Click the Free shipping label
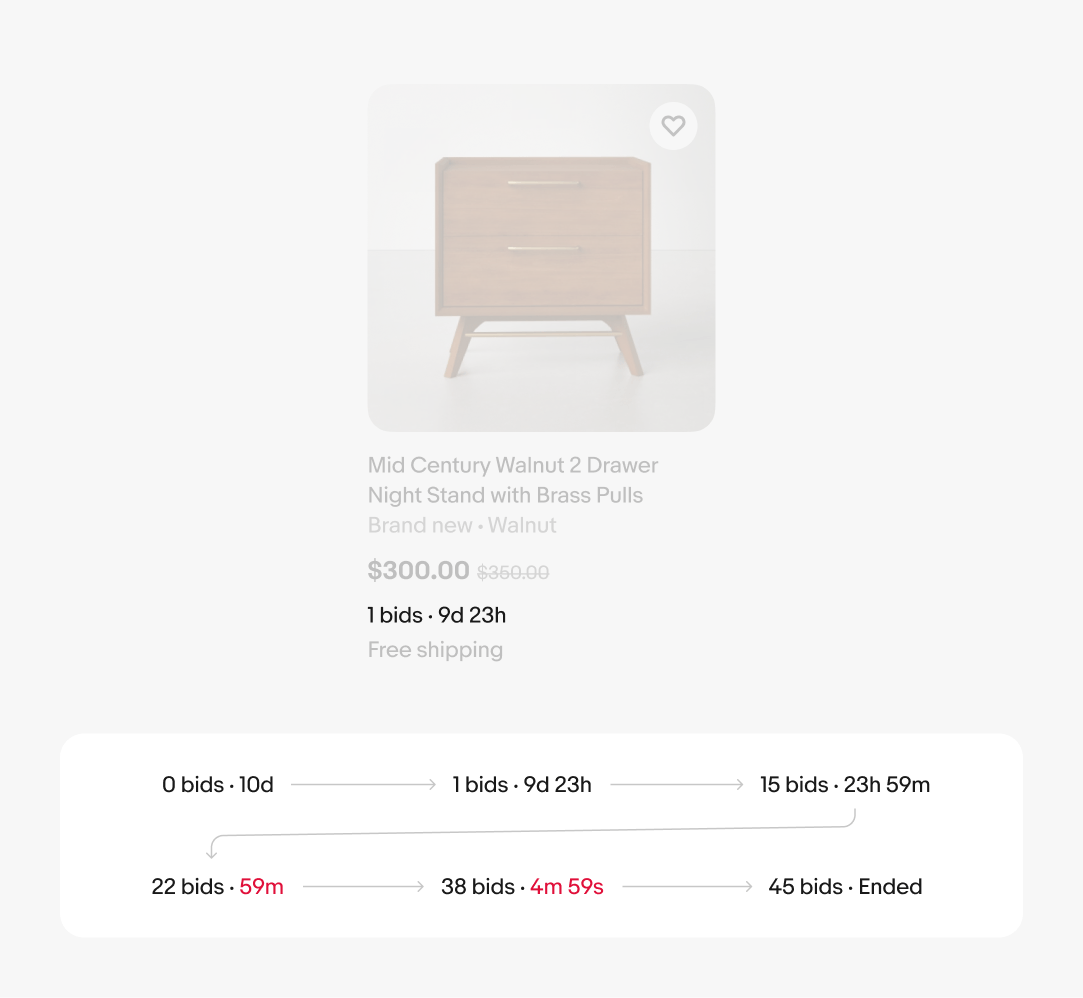 point(435,650)
